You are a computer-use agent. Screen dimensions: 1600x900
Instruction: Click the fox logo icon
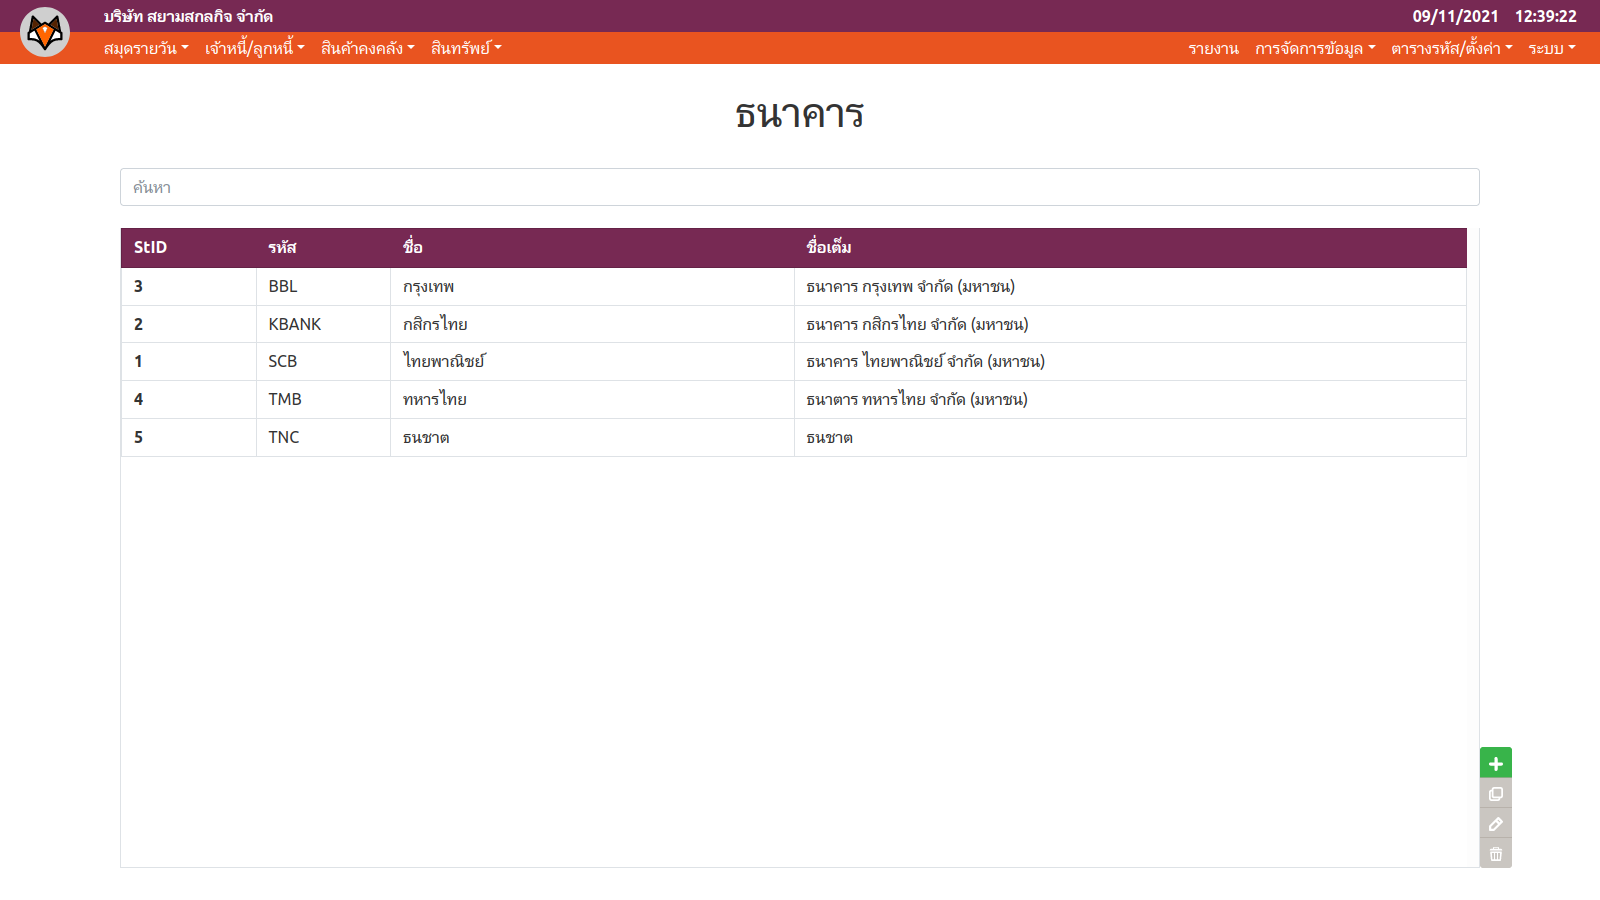point(45,32)
